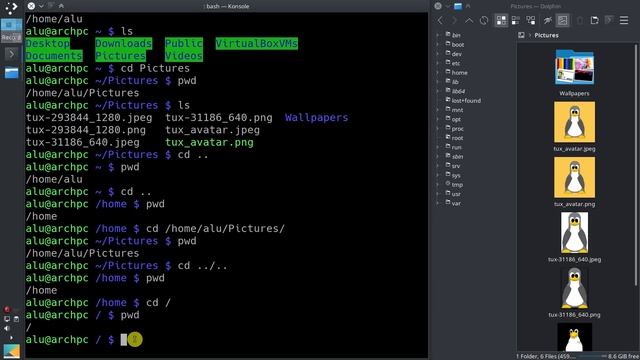Reload the Dolphin folder view

[x=484, y=20]
